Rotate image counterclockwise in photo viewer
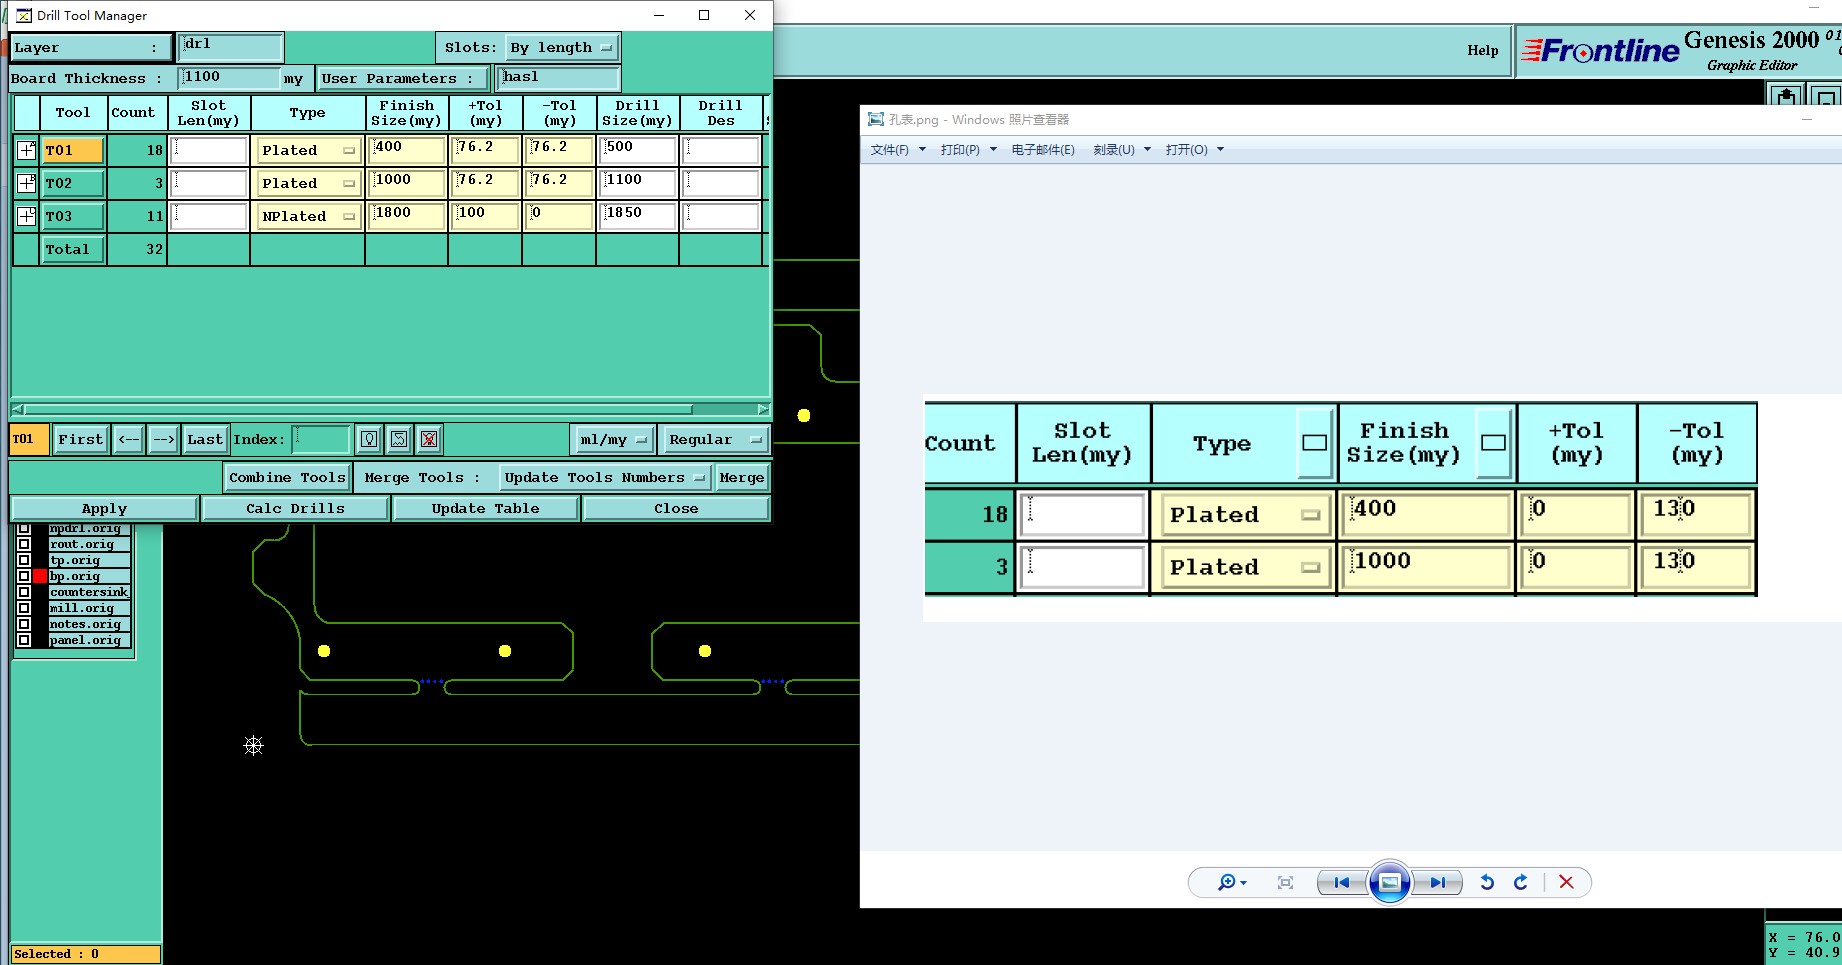Screen dimensions: 1842x965 point(1487,882)
